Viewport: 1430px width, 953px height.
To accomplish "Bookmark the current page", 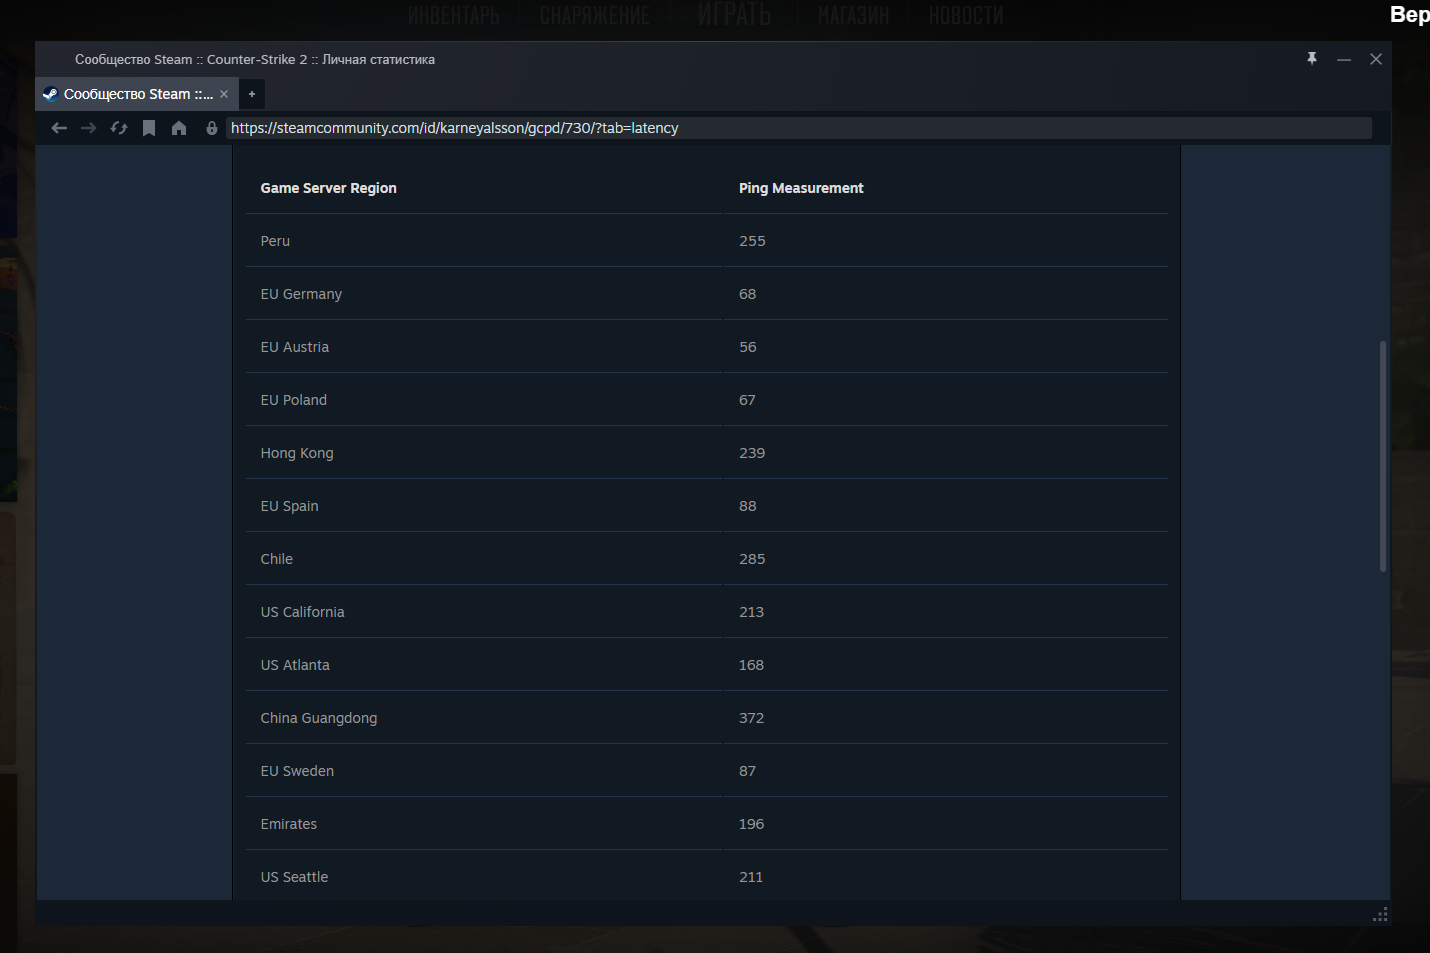I will click(x=149, y=128).
